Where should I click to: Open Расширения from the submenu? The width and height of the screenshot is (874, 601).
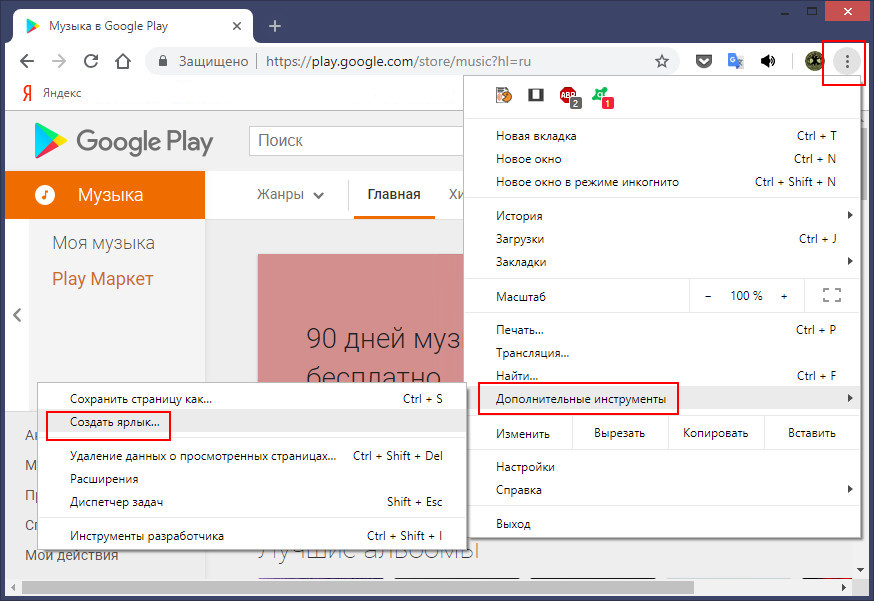pyautogui.click(x=252, y=479)
